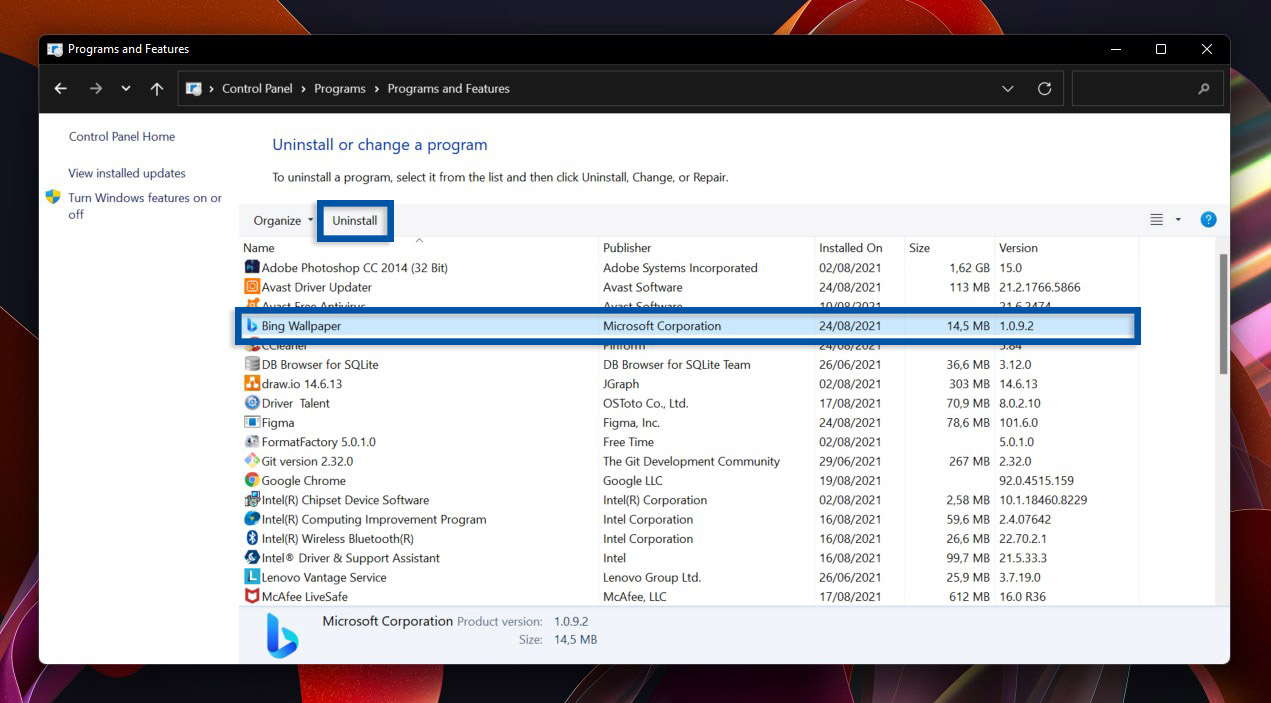This screenshot has width=1271, height=703.
Task: Click the Google Chrome icon in the list
Action: pyautogui.click(x=252, y=480)
